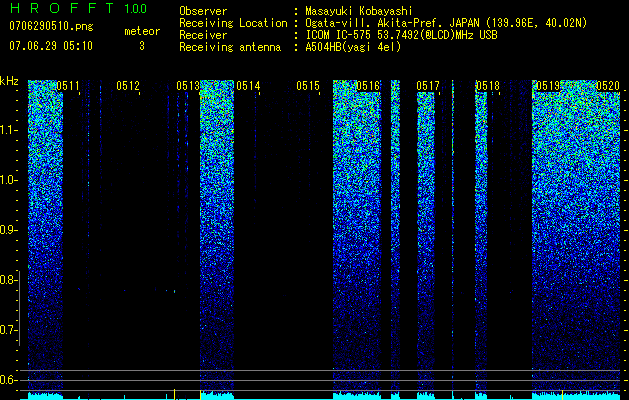Click the Ogata-vill. Akita-Pref. JAPAN location text

point(446,23)
